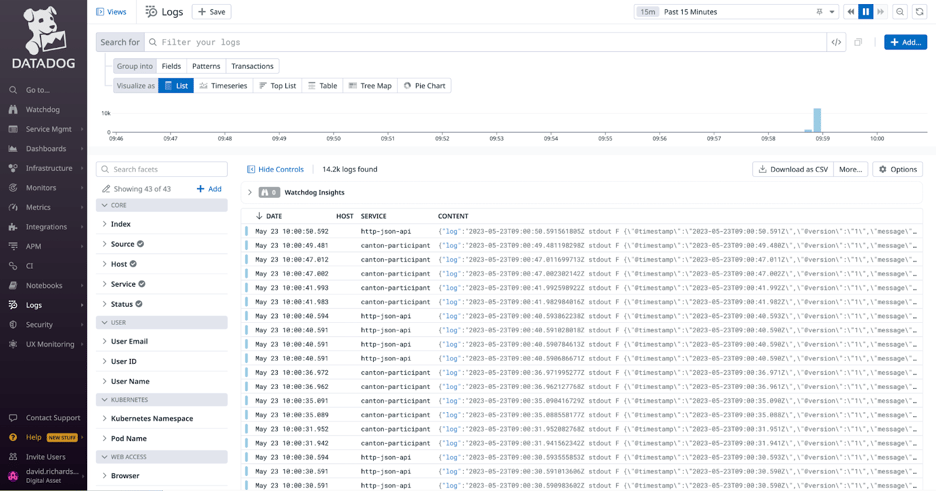This screenshot has height=491, width=936.
Task: Visualize logs as Top List
Action: coord(278,86)
